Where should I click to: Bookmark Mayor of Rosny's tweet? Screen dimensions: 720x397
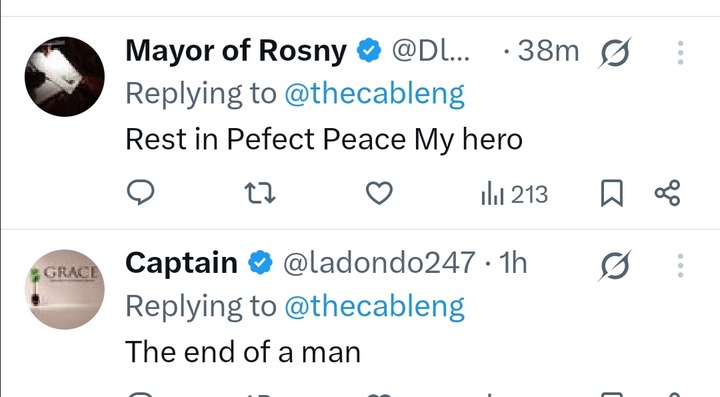pos(612,193)
